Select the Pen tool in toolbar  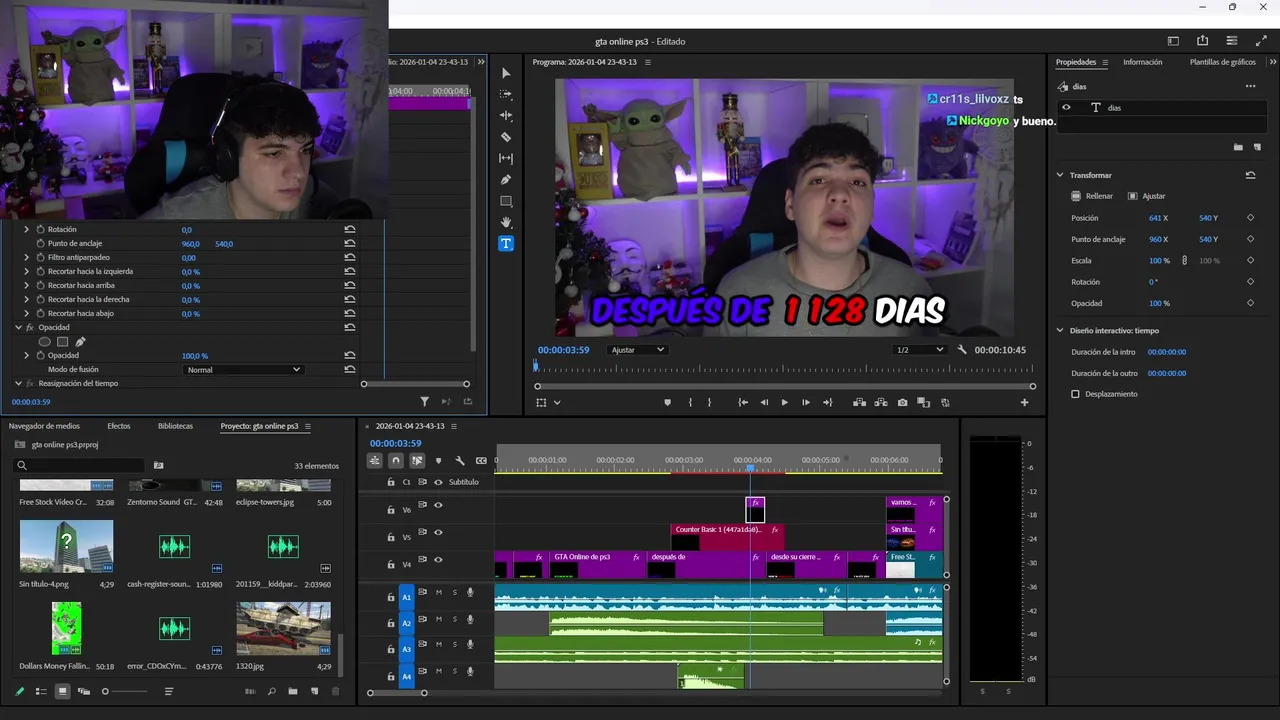506,180
